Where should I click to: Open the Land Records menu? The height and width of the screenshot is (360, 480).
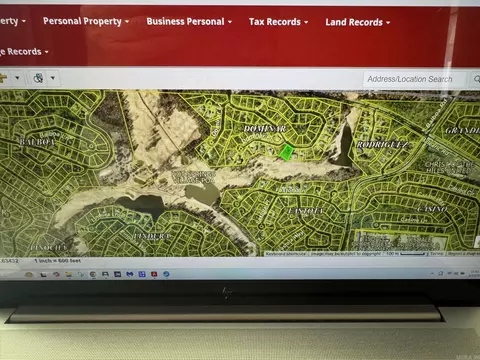pos(357,22)
